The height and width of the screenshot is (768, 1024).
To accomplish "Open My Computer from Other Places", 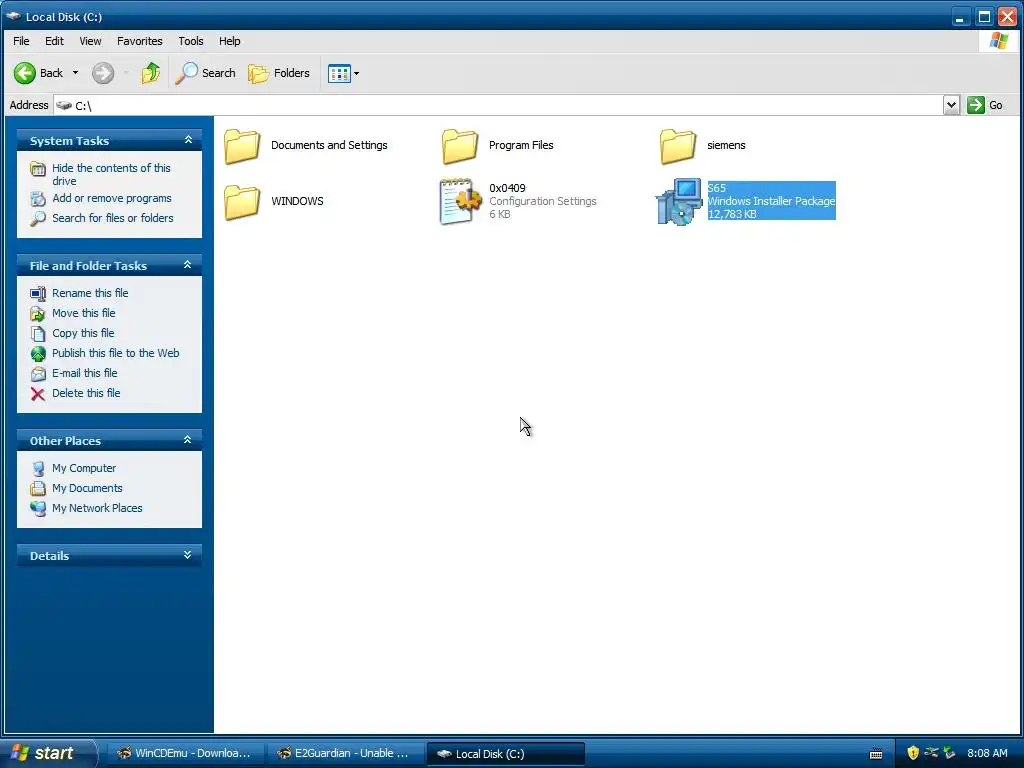I will pos(84,468).
